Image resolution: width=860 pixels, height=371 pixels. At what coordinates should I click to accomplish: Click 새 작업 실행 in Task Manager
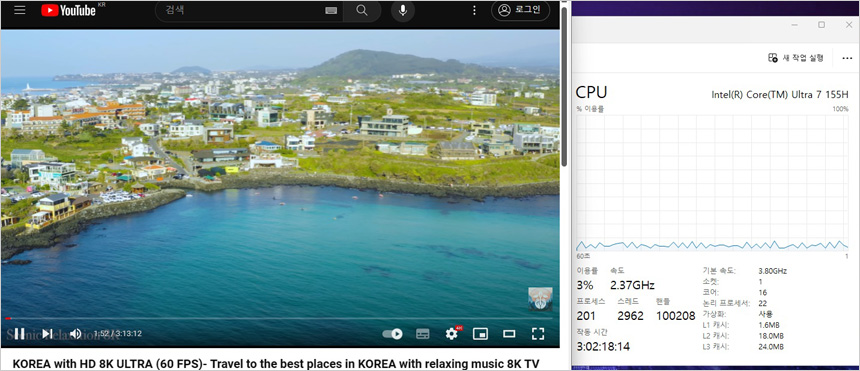[796, 58]
